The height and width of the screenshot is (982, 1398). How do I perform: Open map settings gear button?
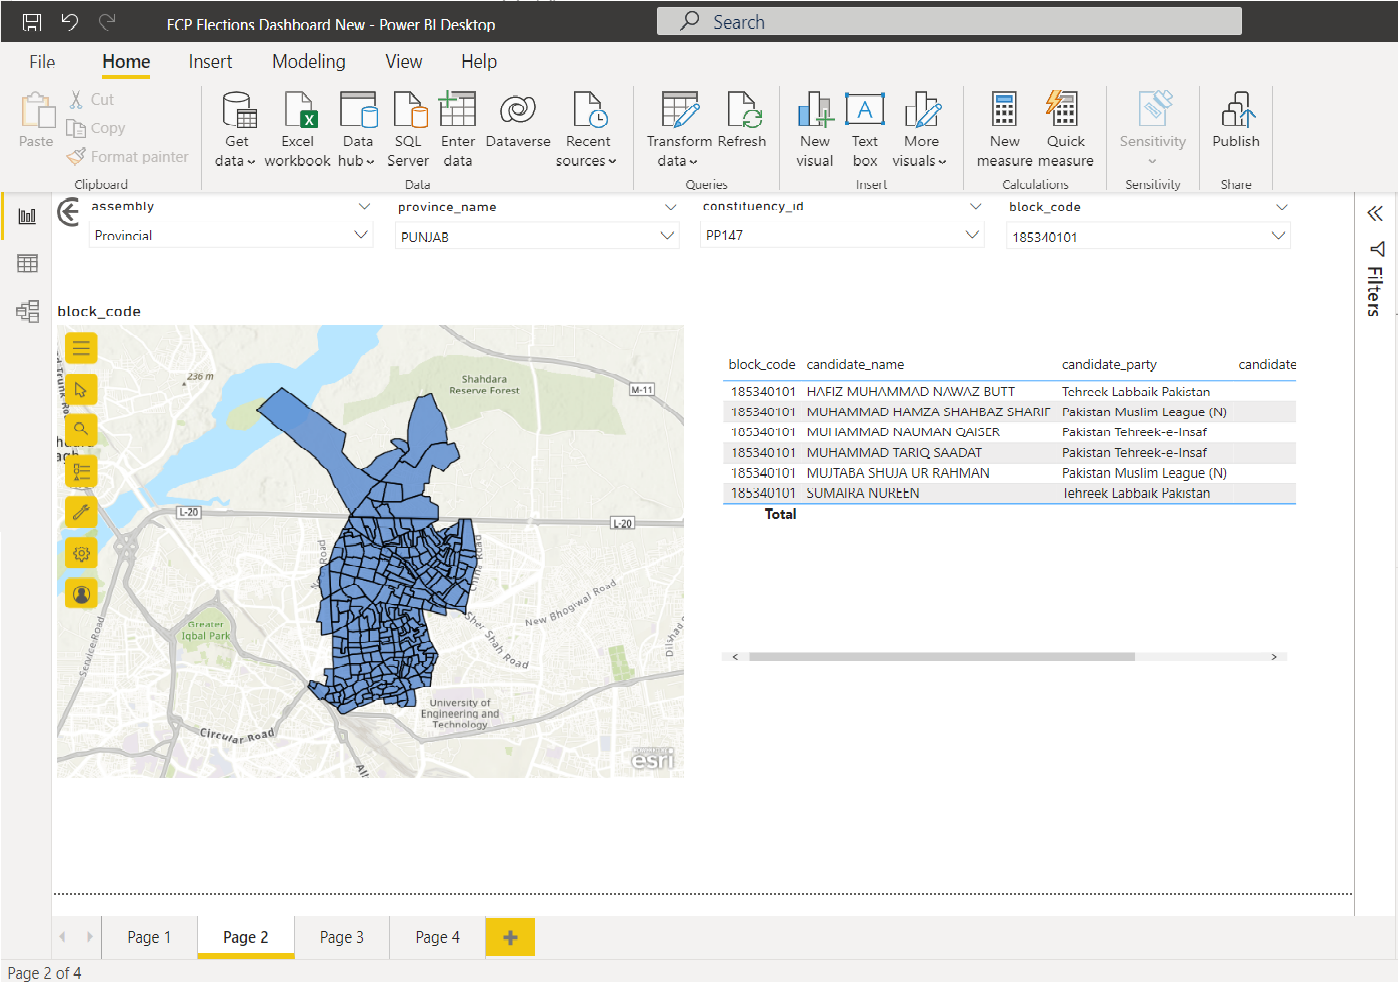click(x=81, y=553)
